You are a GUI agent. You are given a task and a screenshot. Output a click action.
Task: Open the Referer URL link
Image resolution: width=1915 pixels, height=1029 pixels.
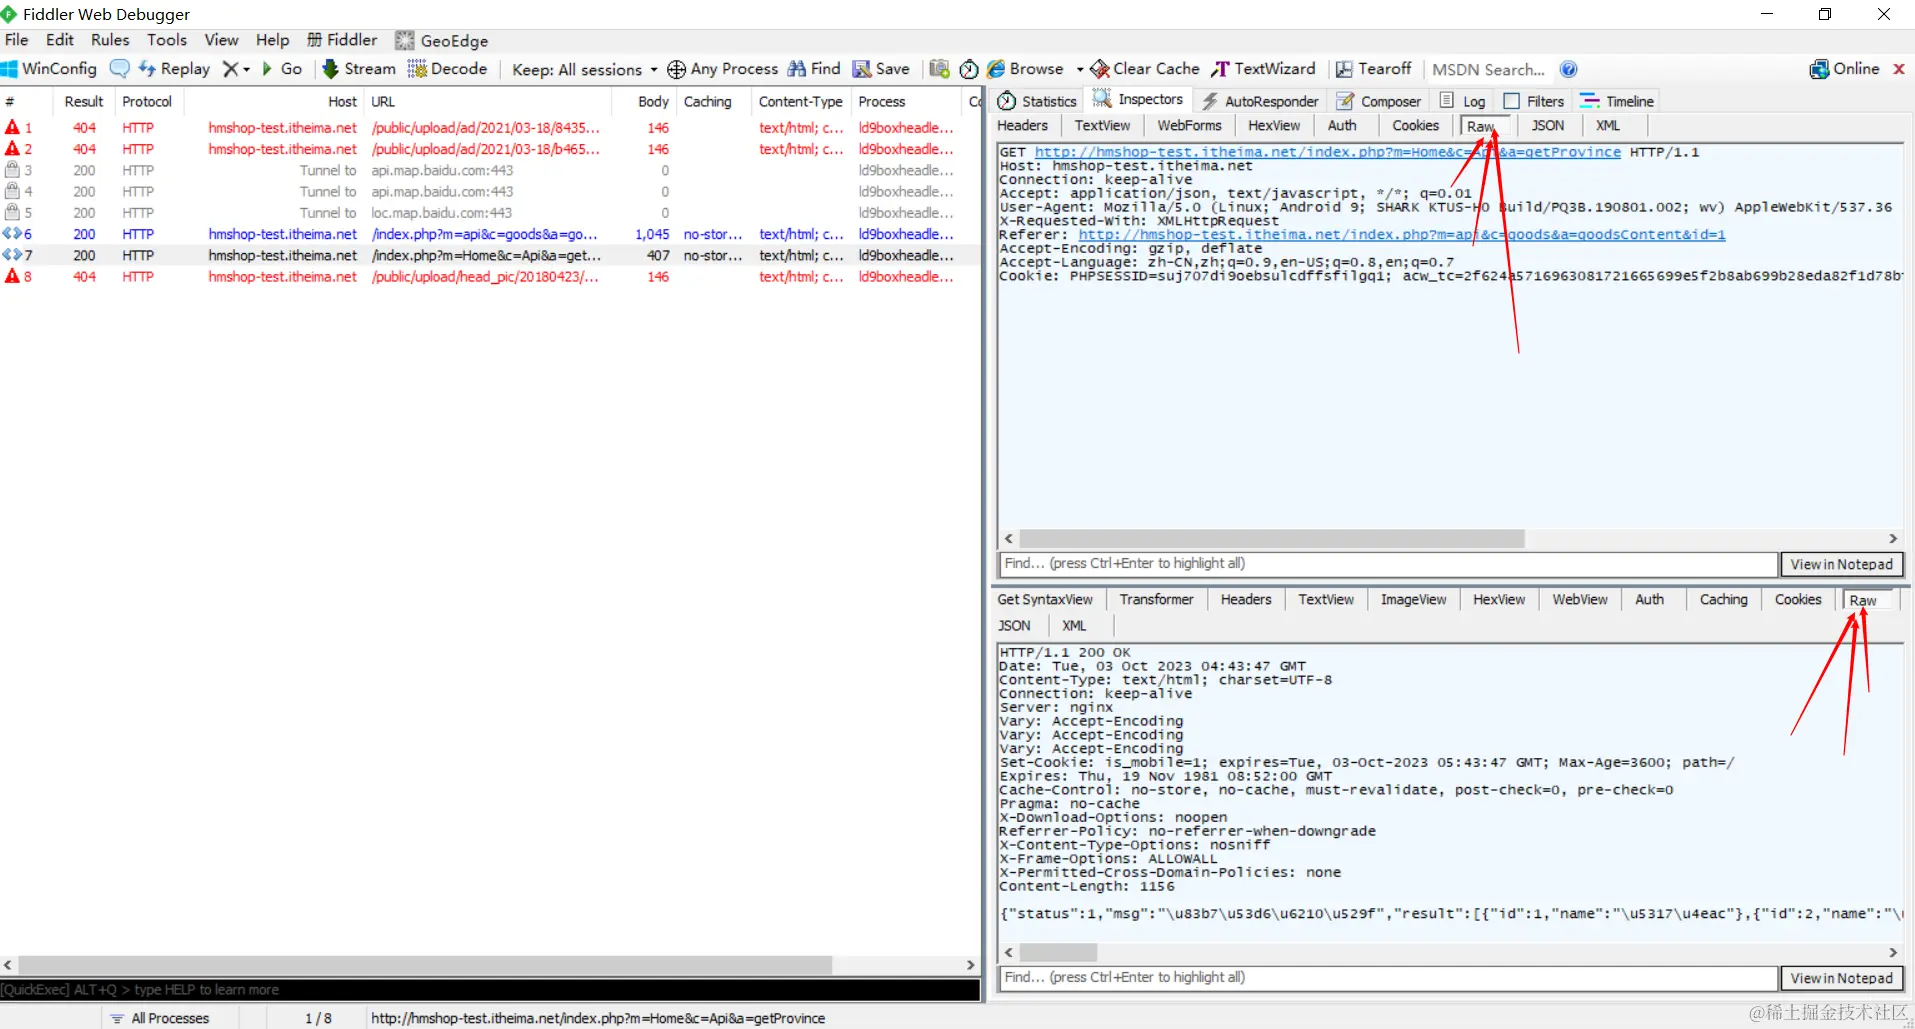1402,235
